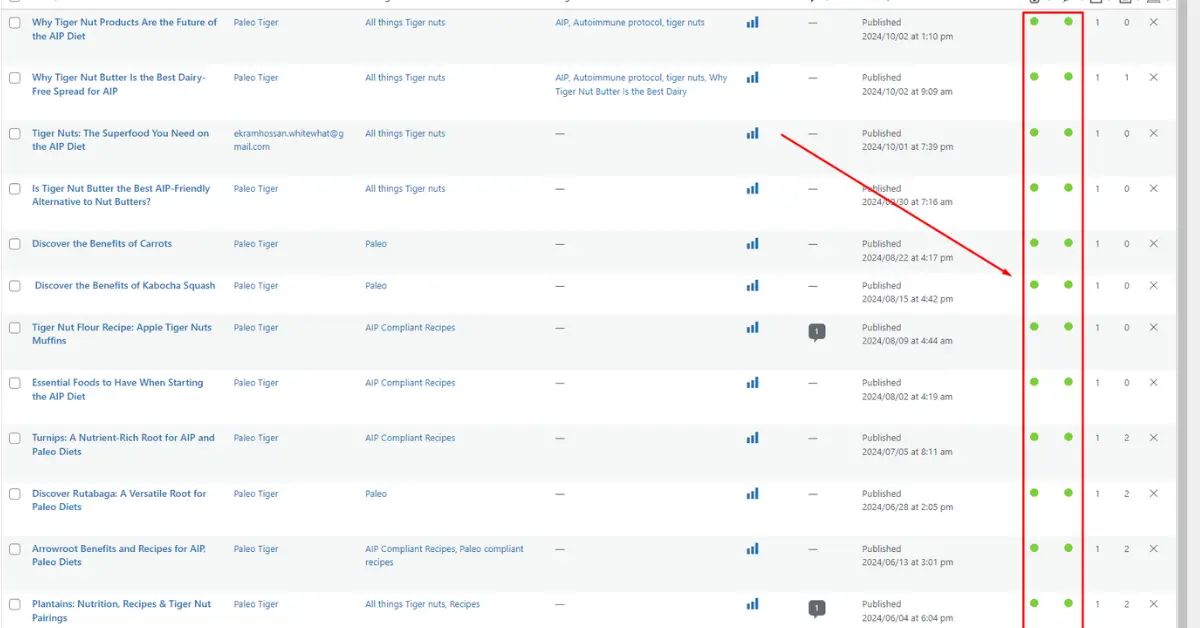Screen dimensions: 1200x628
Task: Open stats icon for Arrowroot Benefits post
Action: [x=752, y=548]
